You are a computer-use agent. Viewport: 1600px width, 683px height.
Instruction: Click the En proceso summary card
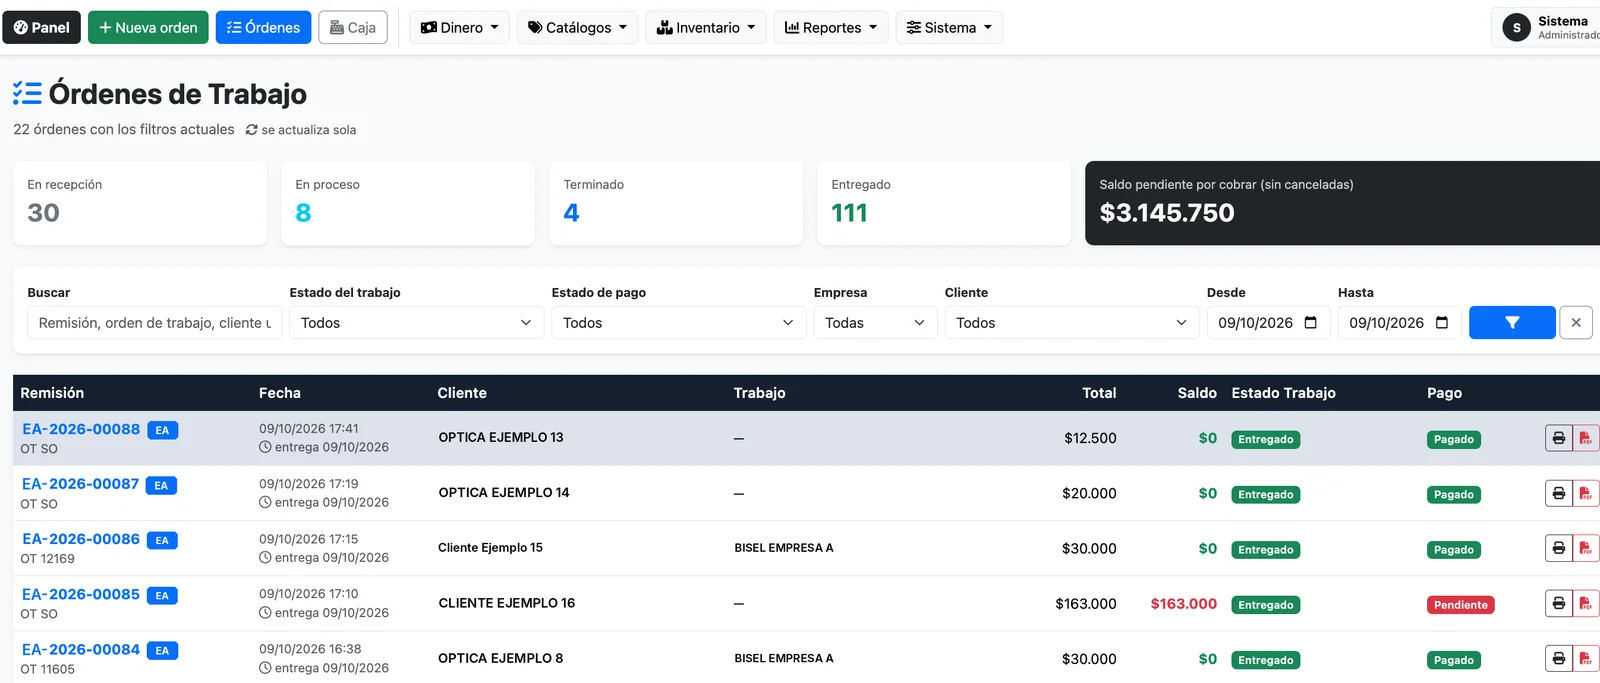(408, 203)
